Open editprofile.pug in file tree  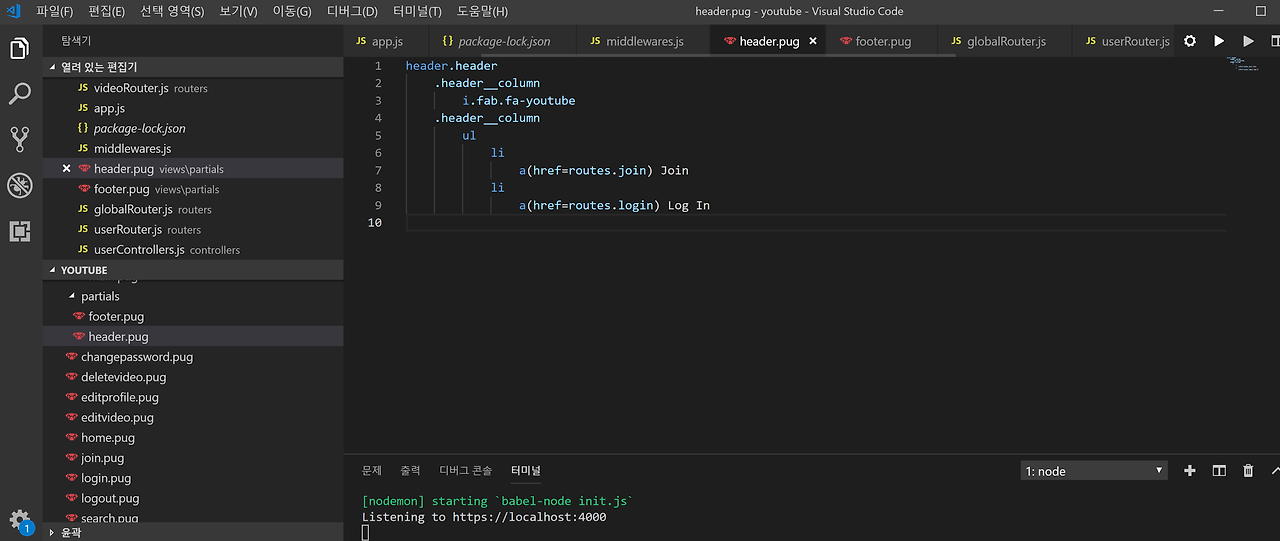point(194,397)
